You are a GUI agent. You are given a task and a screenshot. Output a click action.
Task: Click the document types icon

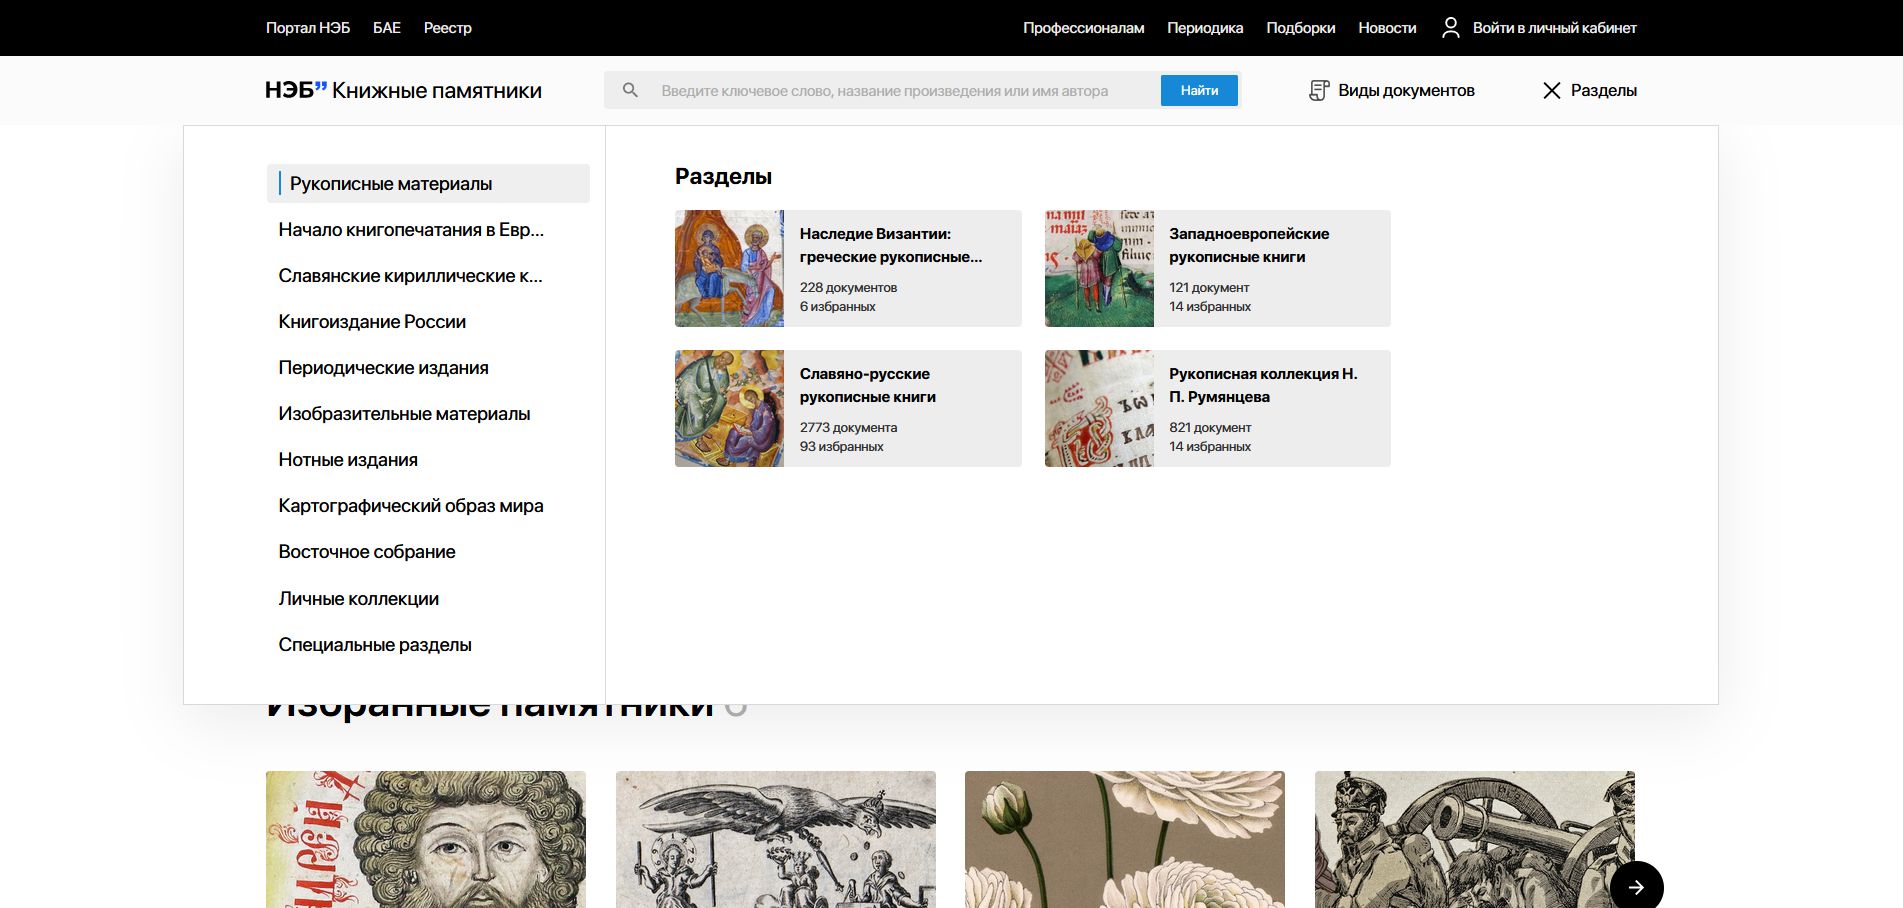(1319, 90)
